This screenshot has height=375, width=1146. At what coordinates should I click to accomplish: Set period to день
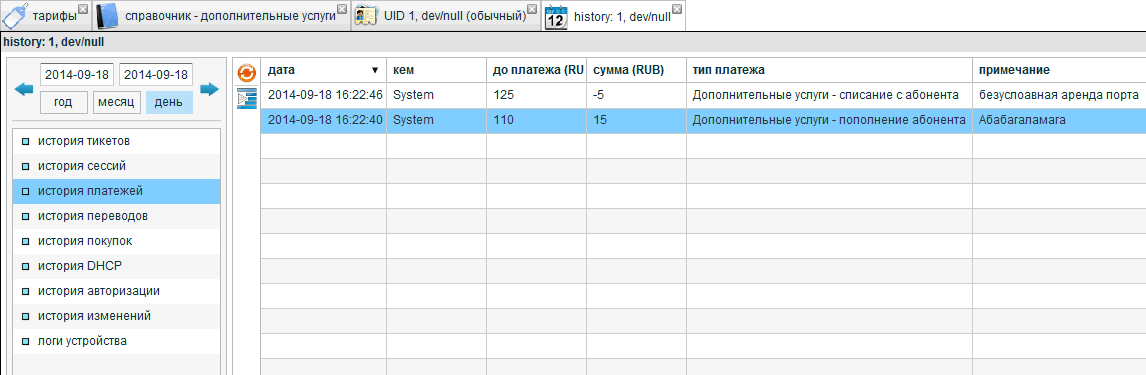coord(169,102)
